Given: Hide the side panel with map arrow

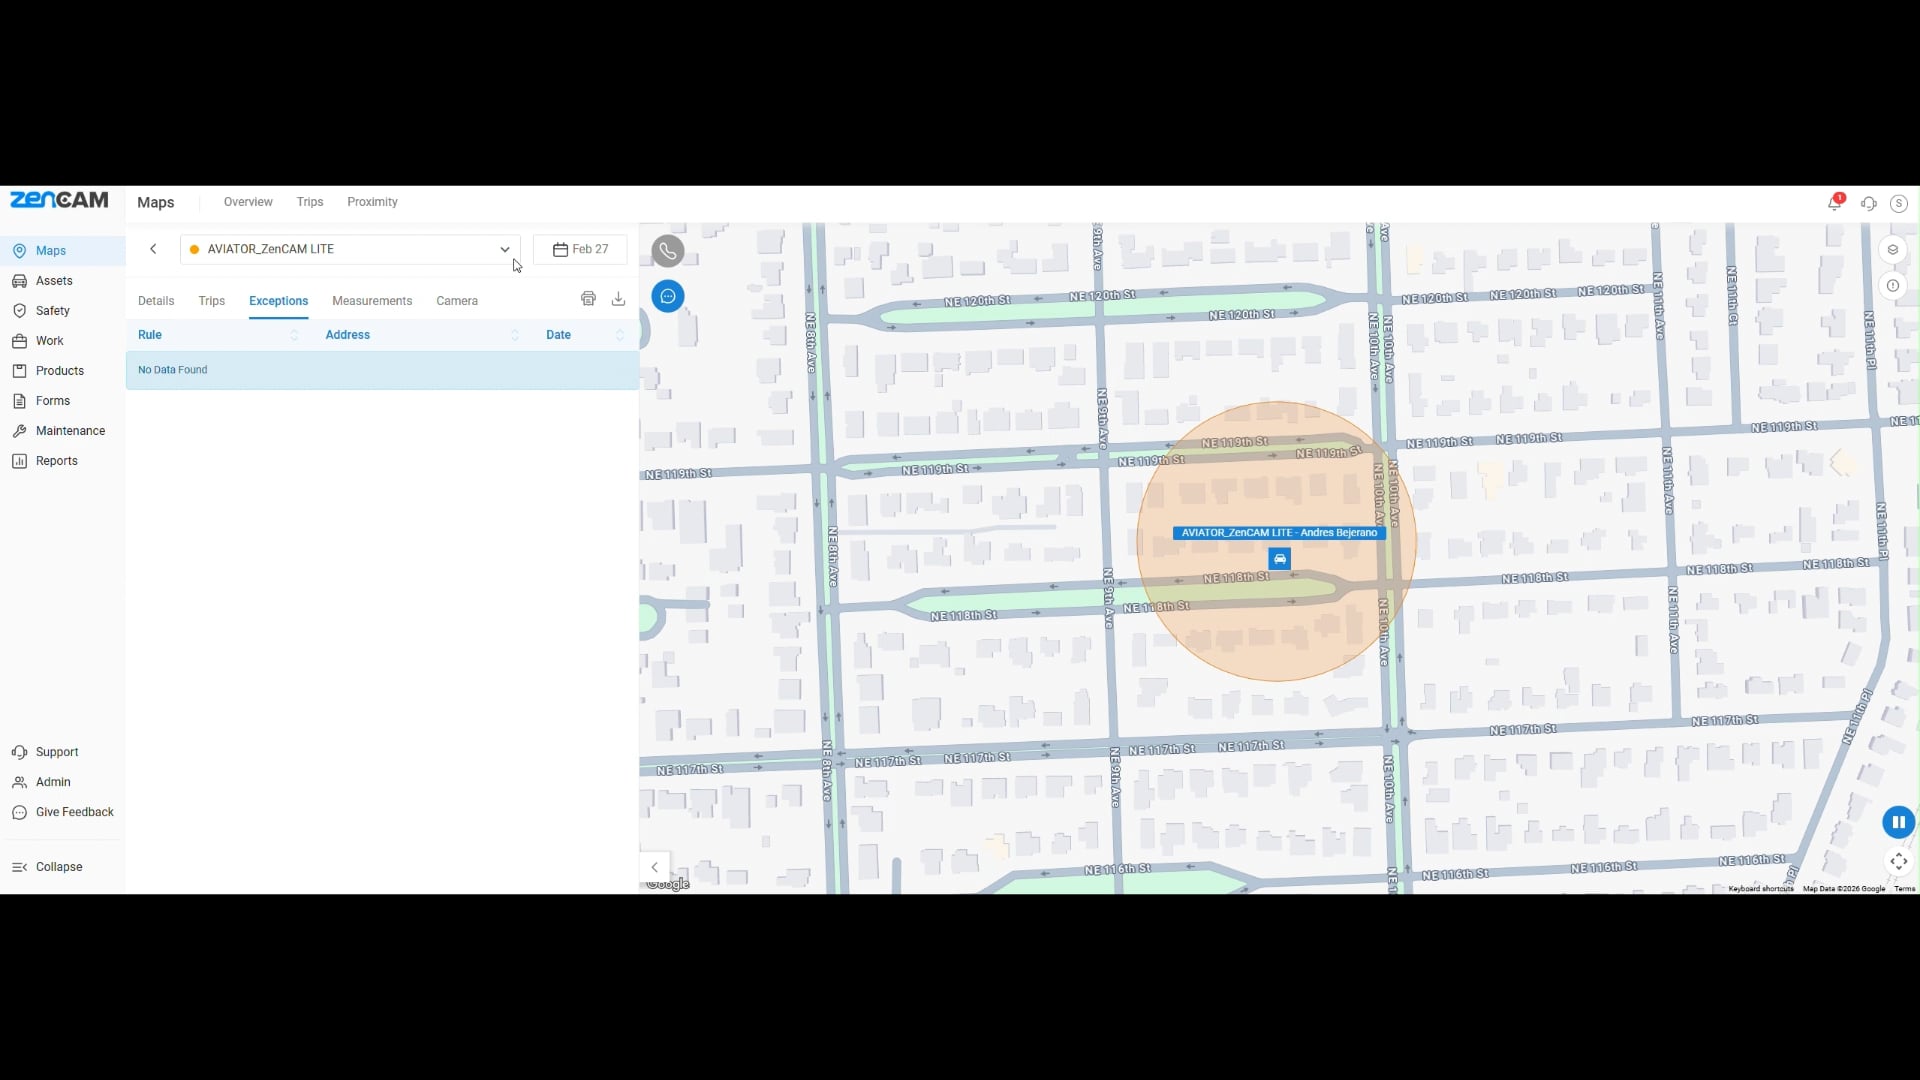Looking at the screenshot, I should 654,867.
